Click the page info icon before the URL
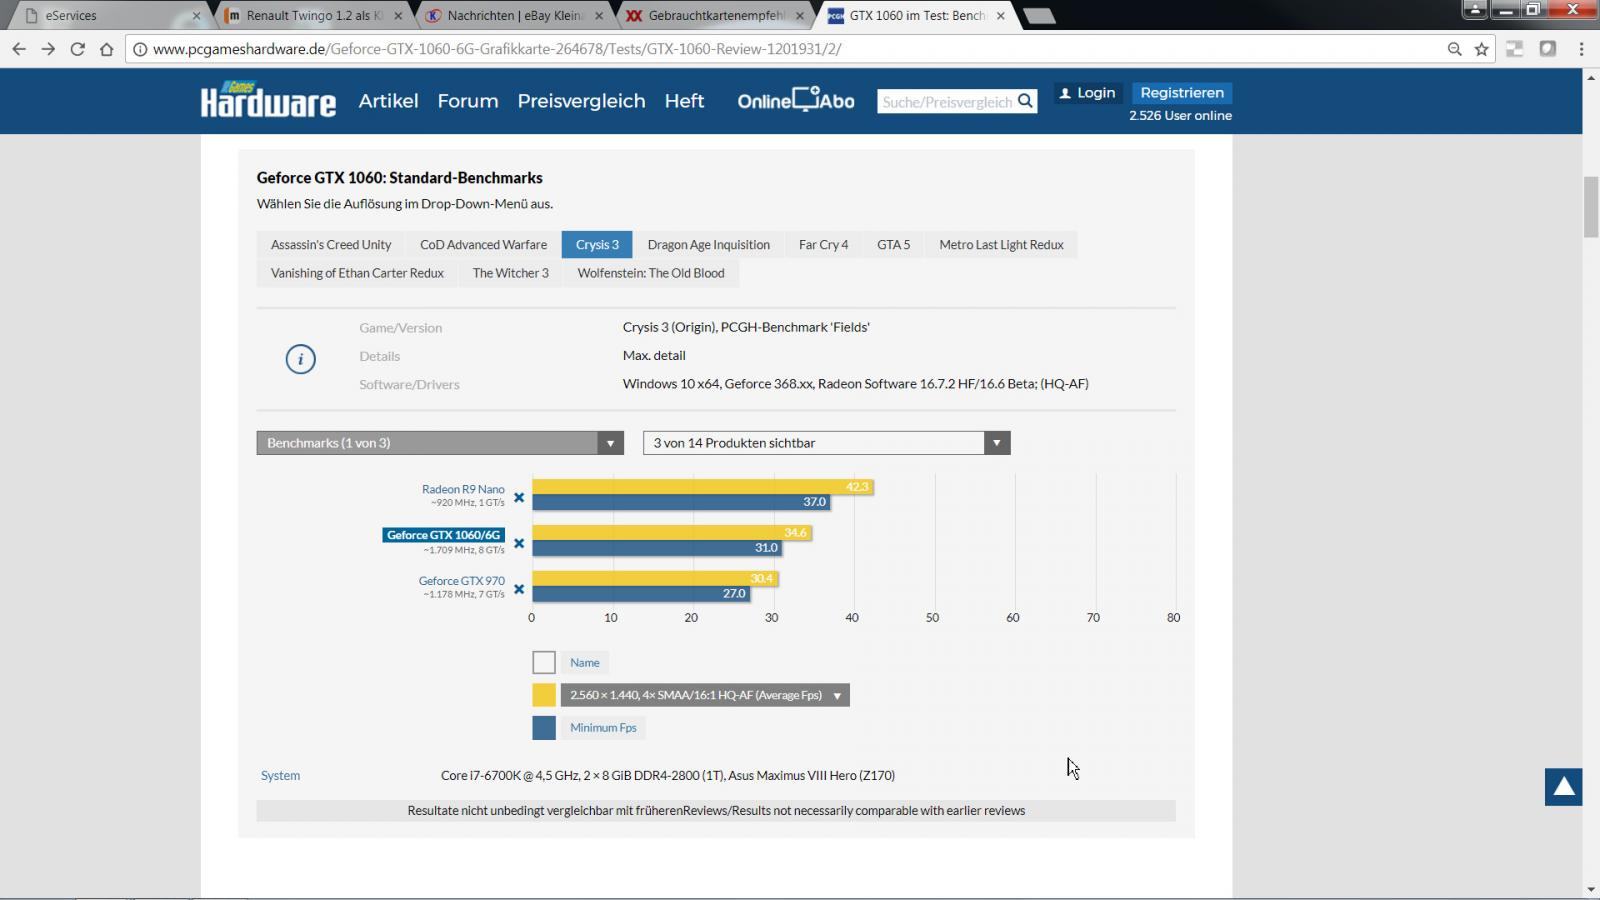The image size is (1600, 900). (140, 49)
